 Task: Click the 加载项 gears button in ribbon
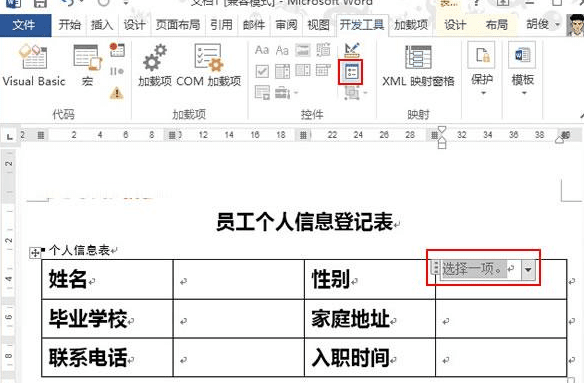(155, 66)
